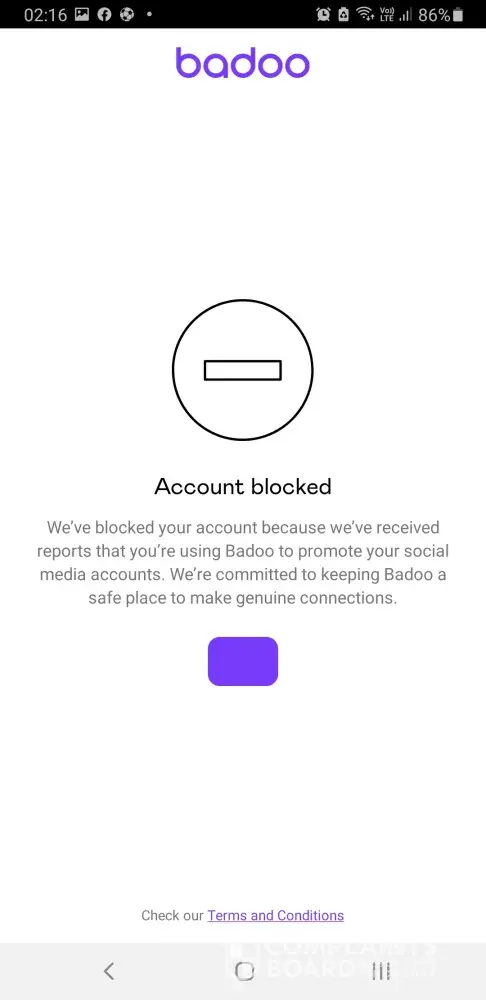Viewport: 486px width, 1000px height.
Task: Tap the blocked account explanation paragraph
Action: (242, 563)
